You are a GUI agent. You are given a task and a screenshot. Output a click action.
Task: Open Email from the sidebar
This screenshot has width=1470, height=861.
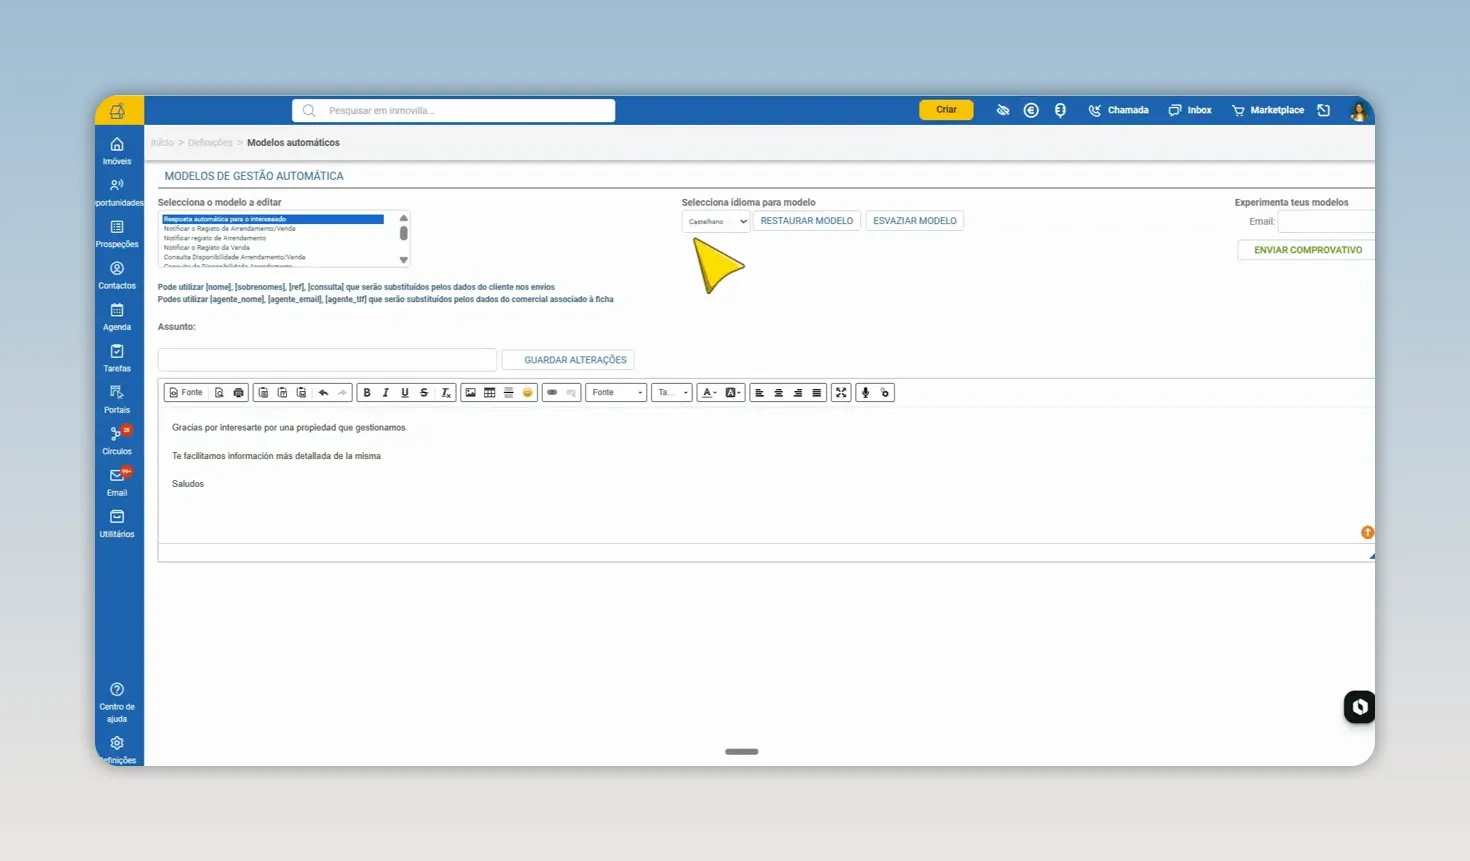click(117, 482)
